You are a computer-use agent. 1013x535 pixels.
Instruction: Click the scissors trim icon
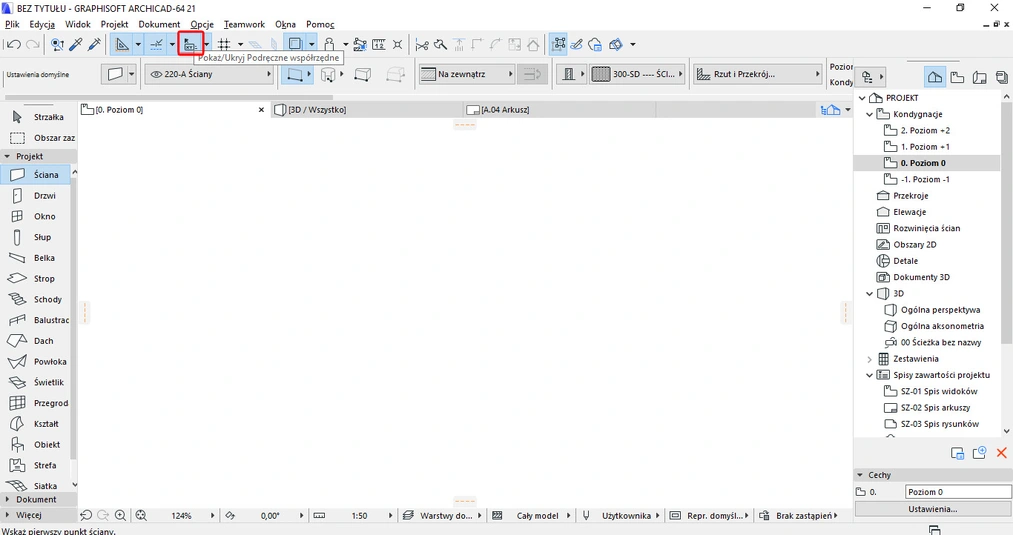click(x=422, y=45)
